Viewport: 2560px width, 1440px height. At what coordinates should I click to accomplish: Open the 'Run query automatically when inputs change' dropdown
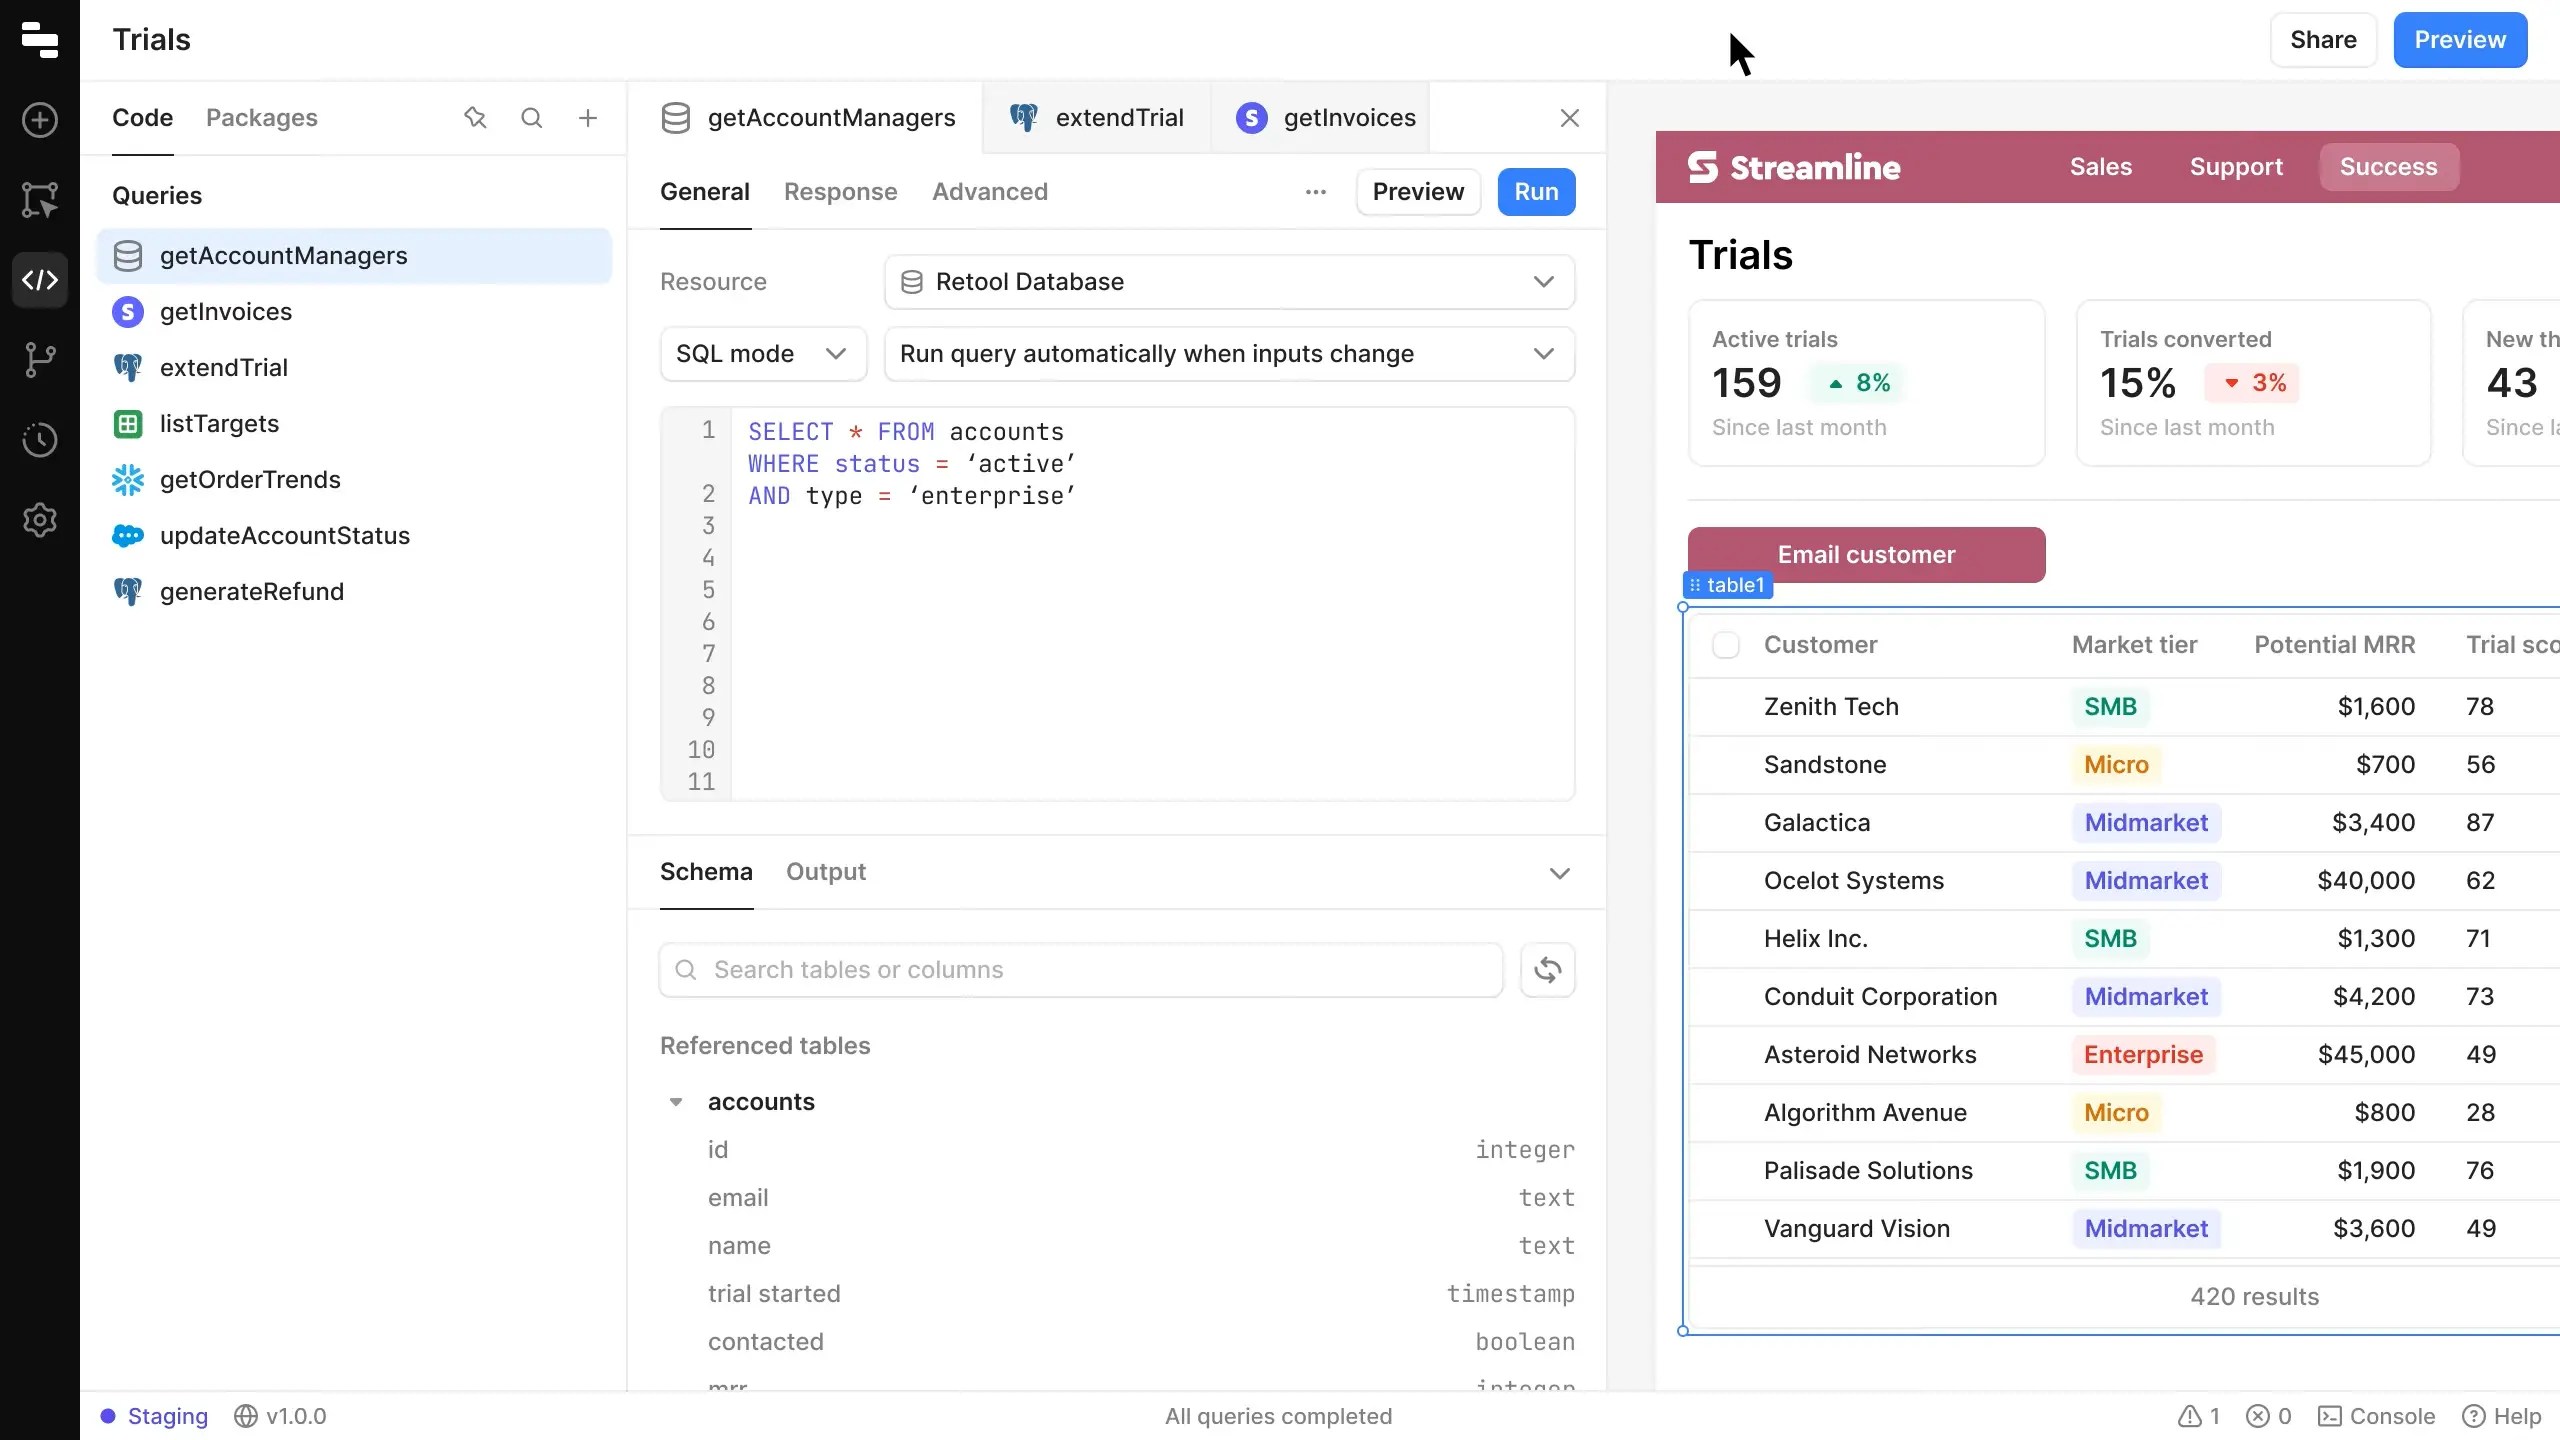1228,353
